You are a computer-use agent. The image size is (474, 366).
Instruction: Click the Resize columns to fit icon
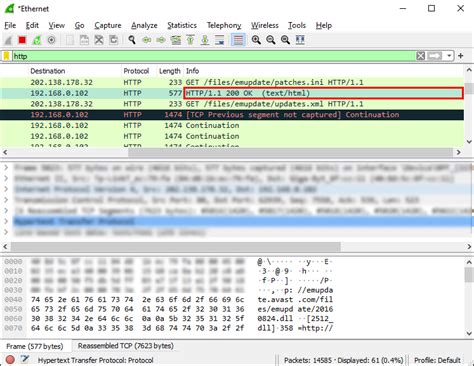[x=300, y=40]
